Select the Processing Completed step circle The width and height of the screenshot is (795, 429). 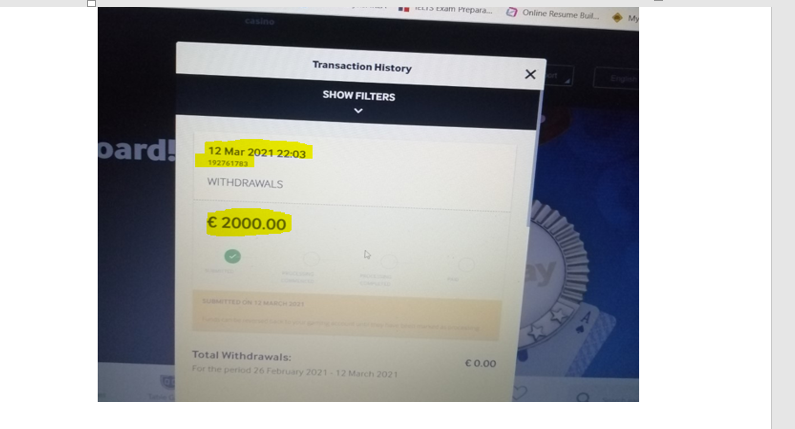[389, 262]
